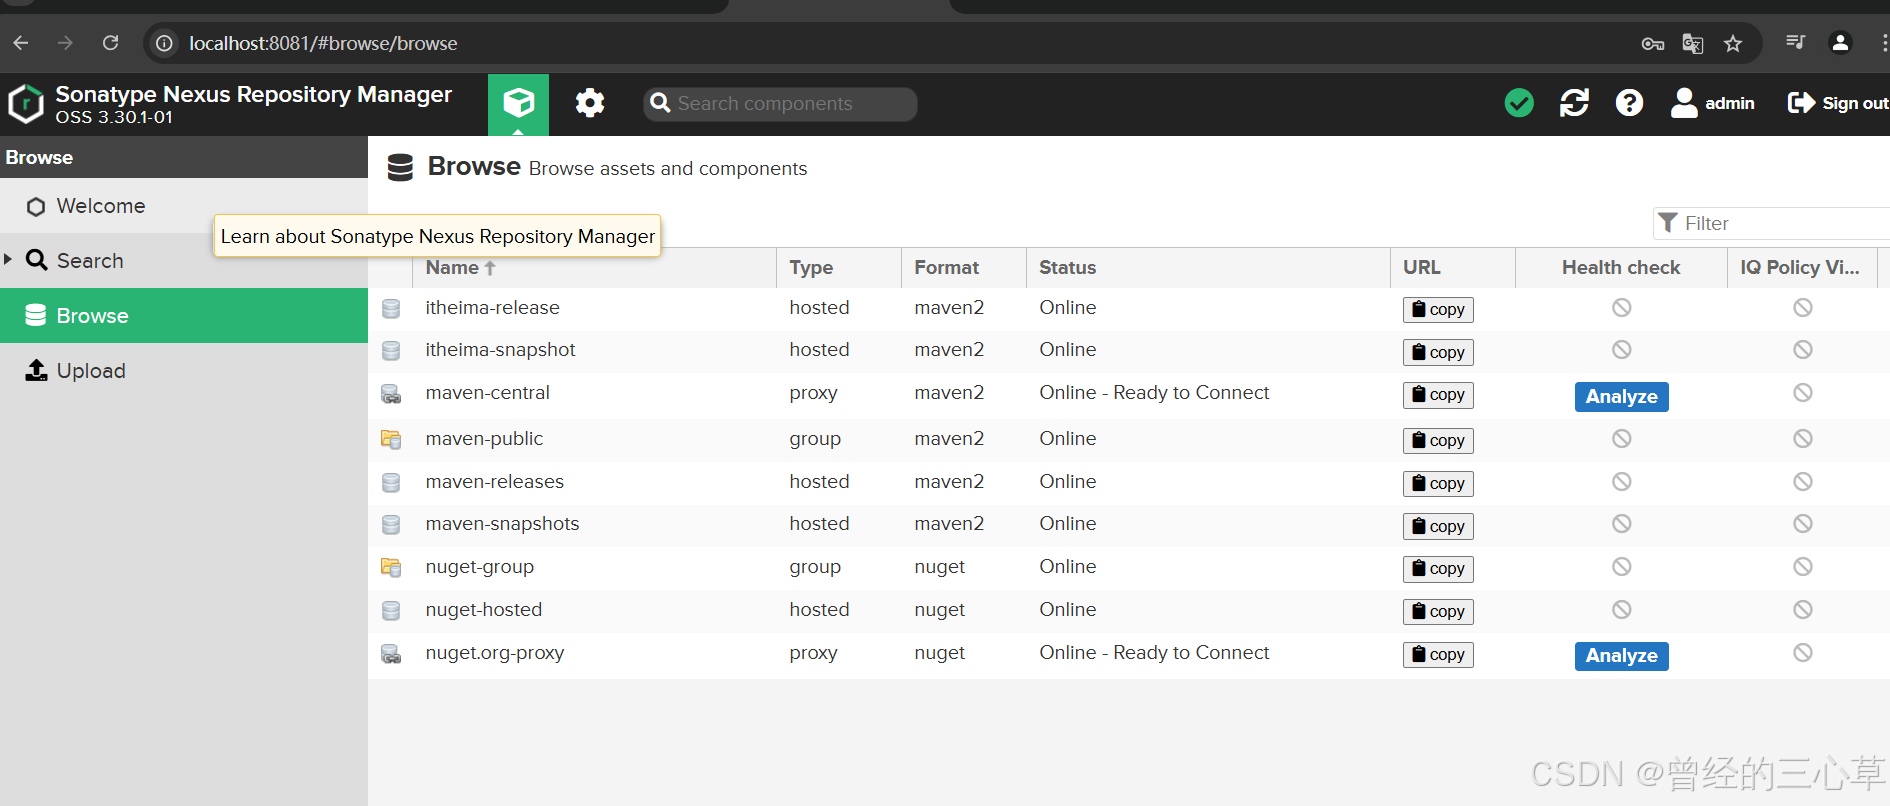This screenshot has height=806, width=1890.
Task: Analyze health of nuget.org-proxy
Action: 1621,656
